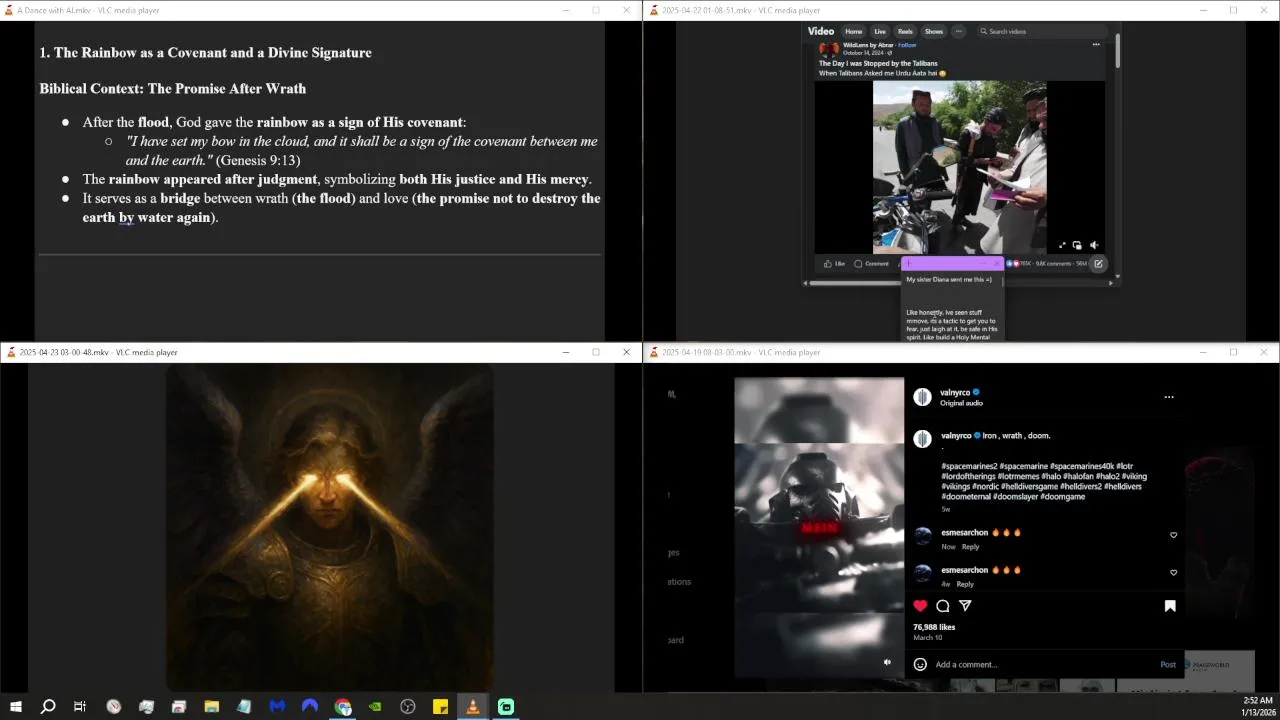
Task: Toggle the saved bookmark icon on Instagram post
Action: point(1170,606)
